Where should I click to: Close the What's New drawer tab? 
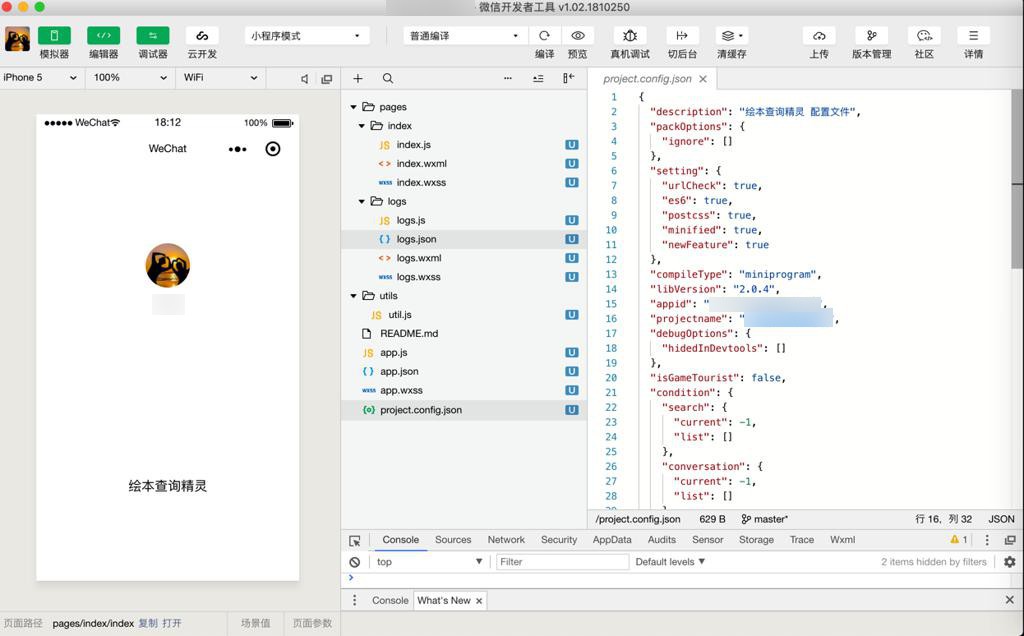tap(479, 601)
